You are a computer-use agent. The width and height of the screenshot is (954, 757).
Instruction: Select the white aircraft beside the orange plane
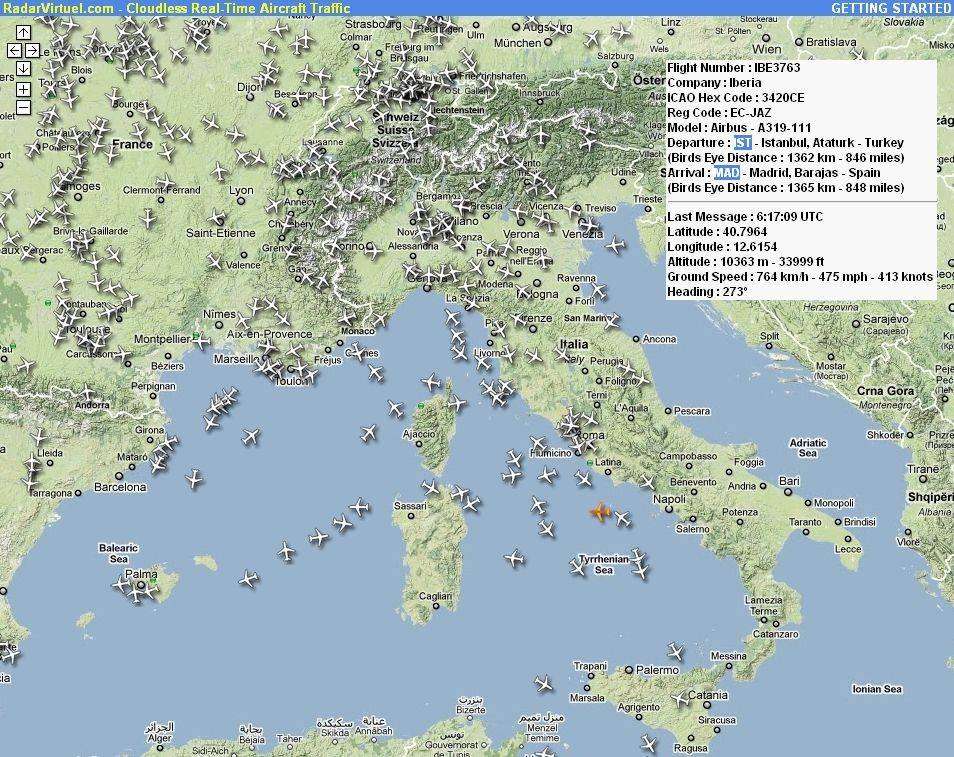coord(622,518)
